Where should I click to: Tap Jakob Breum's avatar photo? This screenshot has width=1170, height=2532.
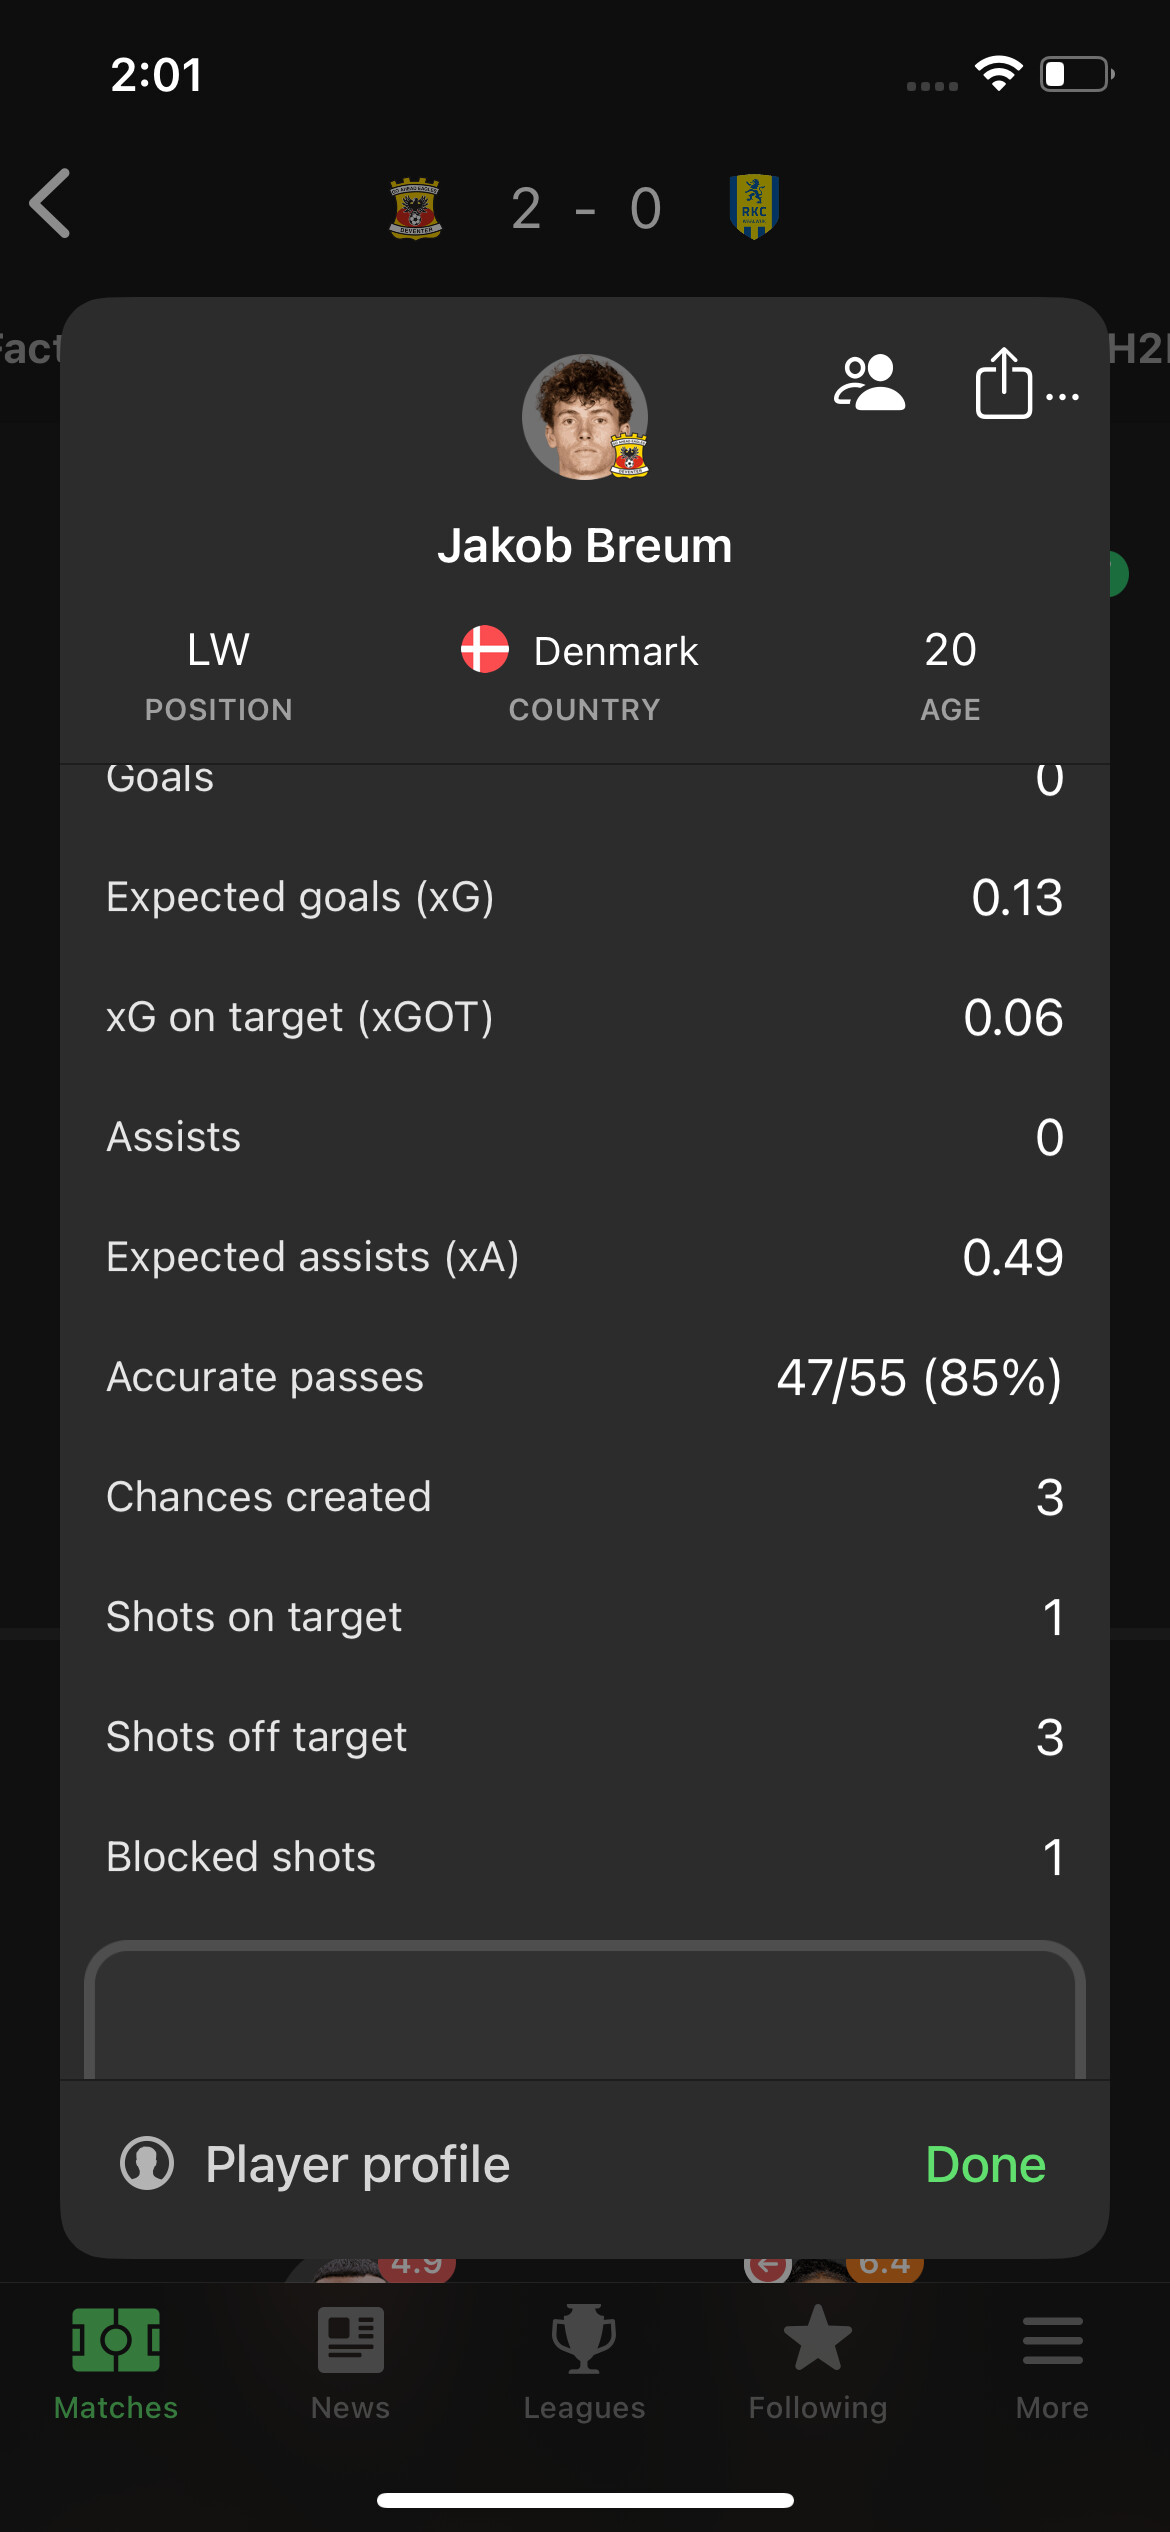tap(585, 417)
